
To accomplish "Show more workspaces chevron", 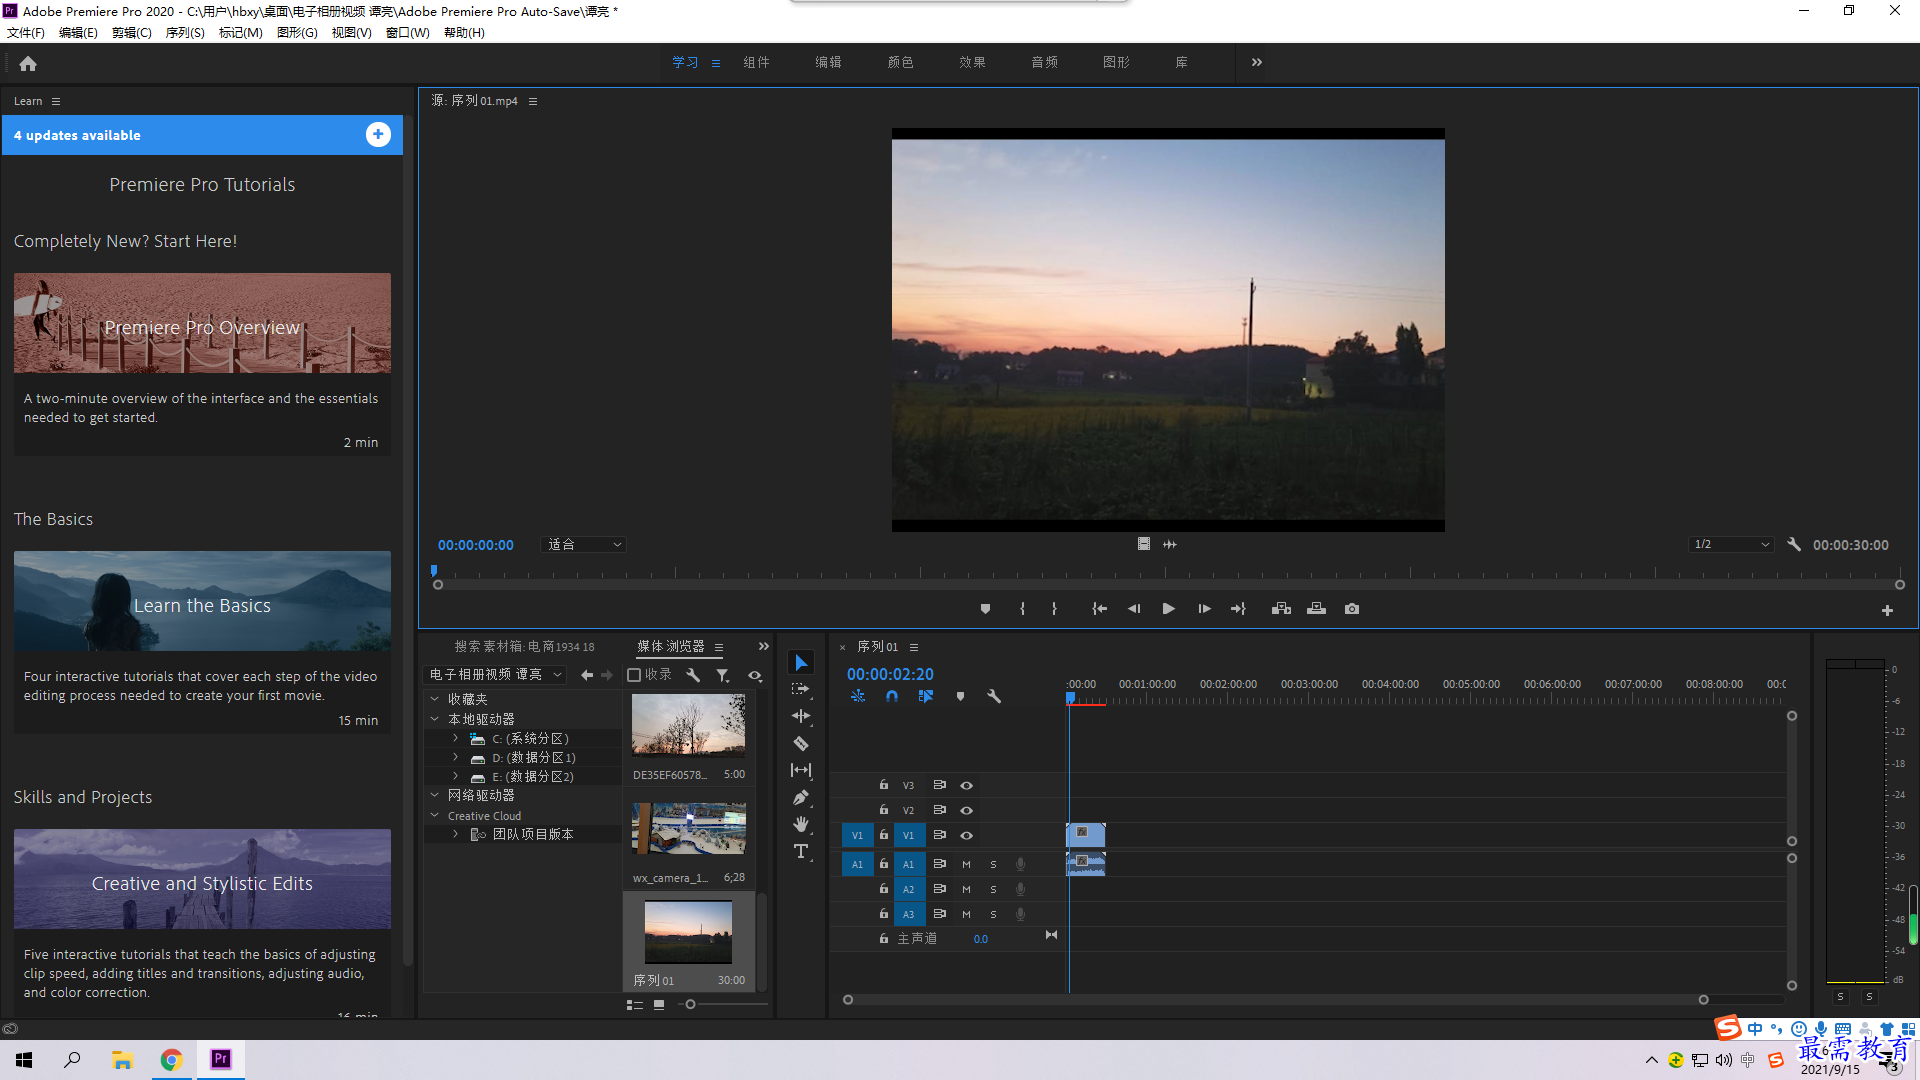I will tap(1257, 62).
